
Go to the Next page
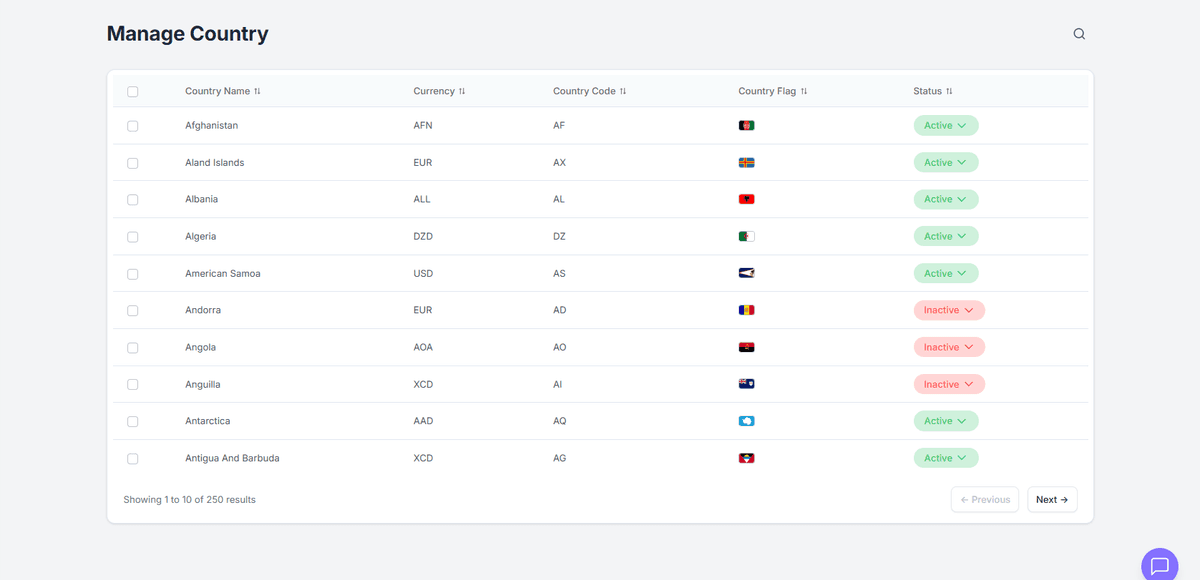tap(1052, 499)
